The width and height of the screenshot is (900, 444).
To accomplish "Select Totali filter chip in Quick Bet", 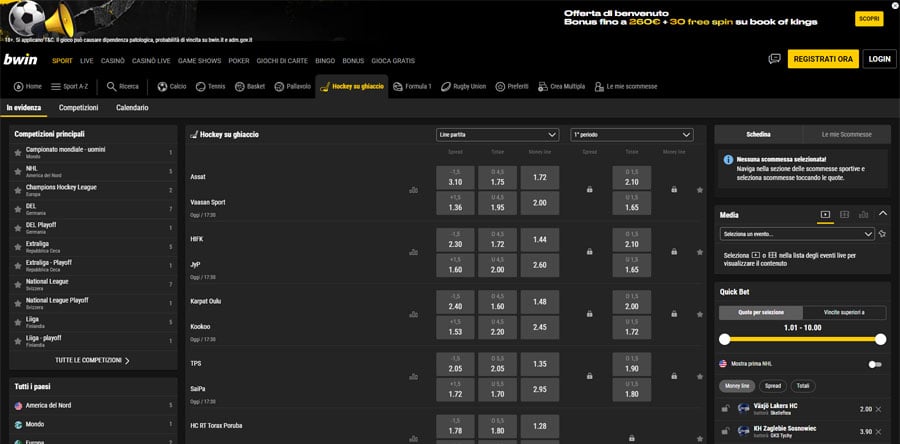I will coord(803,386).
